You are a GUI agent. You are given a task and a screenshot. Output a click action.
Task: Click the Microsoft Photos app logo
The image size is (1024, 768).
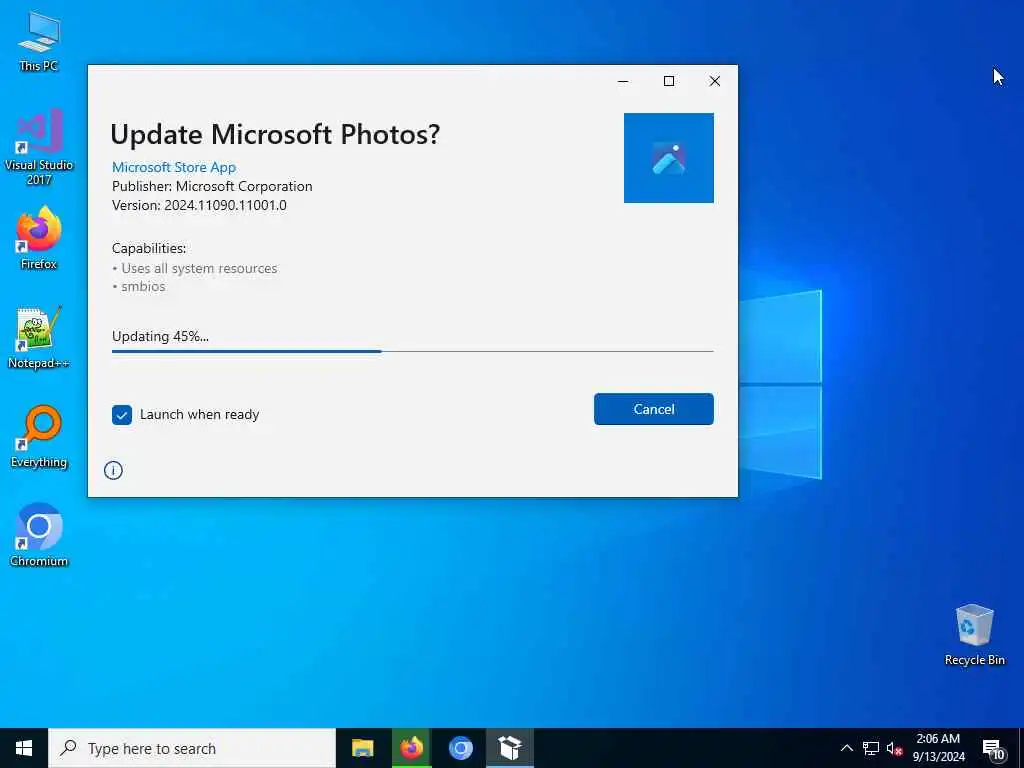669,158
